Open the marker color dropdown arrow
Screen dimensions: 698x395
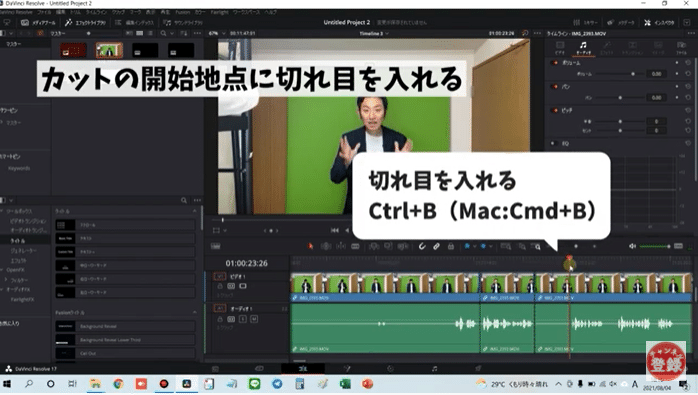coord(491,246)
